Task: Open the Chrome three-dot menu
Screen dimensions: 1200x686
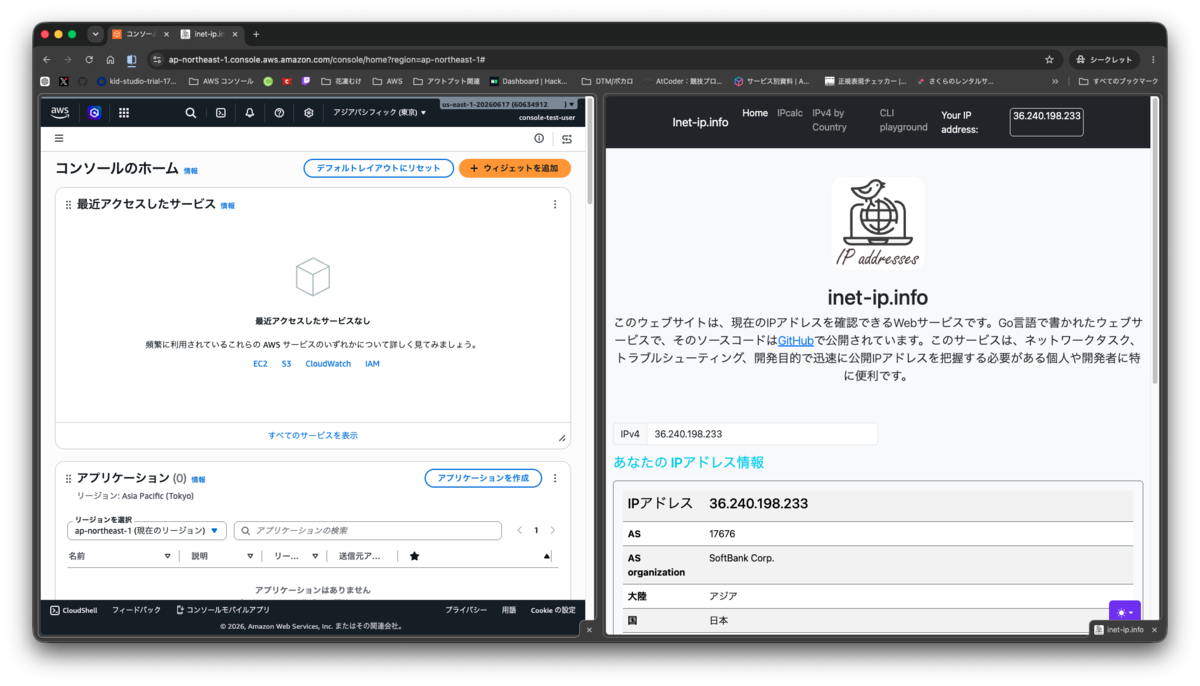Action: pos(1153,60)
